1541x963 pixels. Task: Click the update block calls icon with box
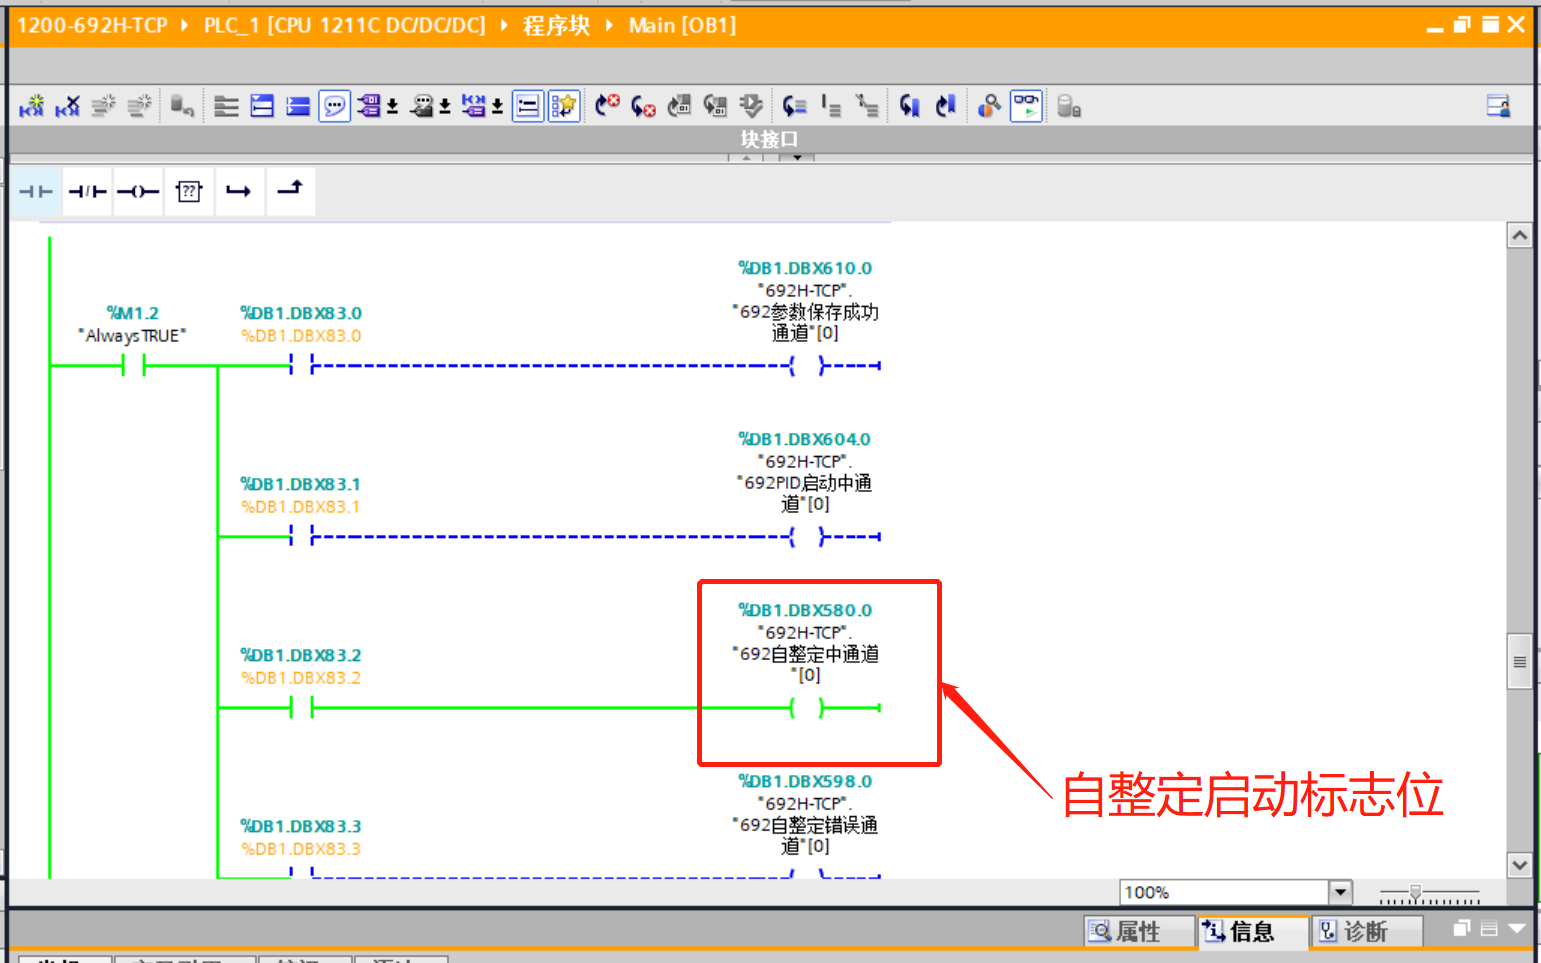click(715, 106)
